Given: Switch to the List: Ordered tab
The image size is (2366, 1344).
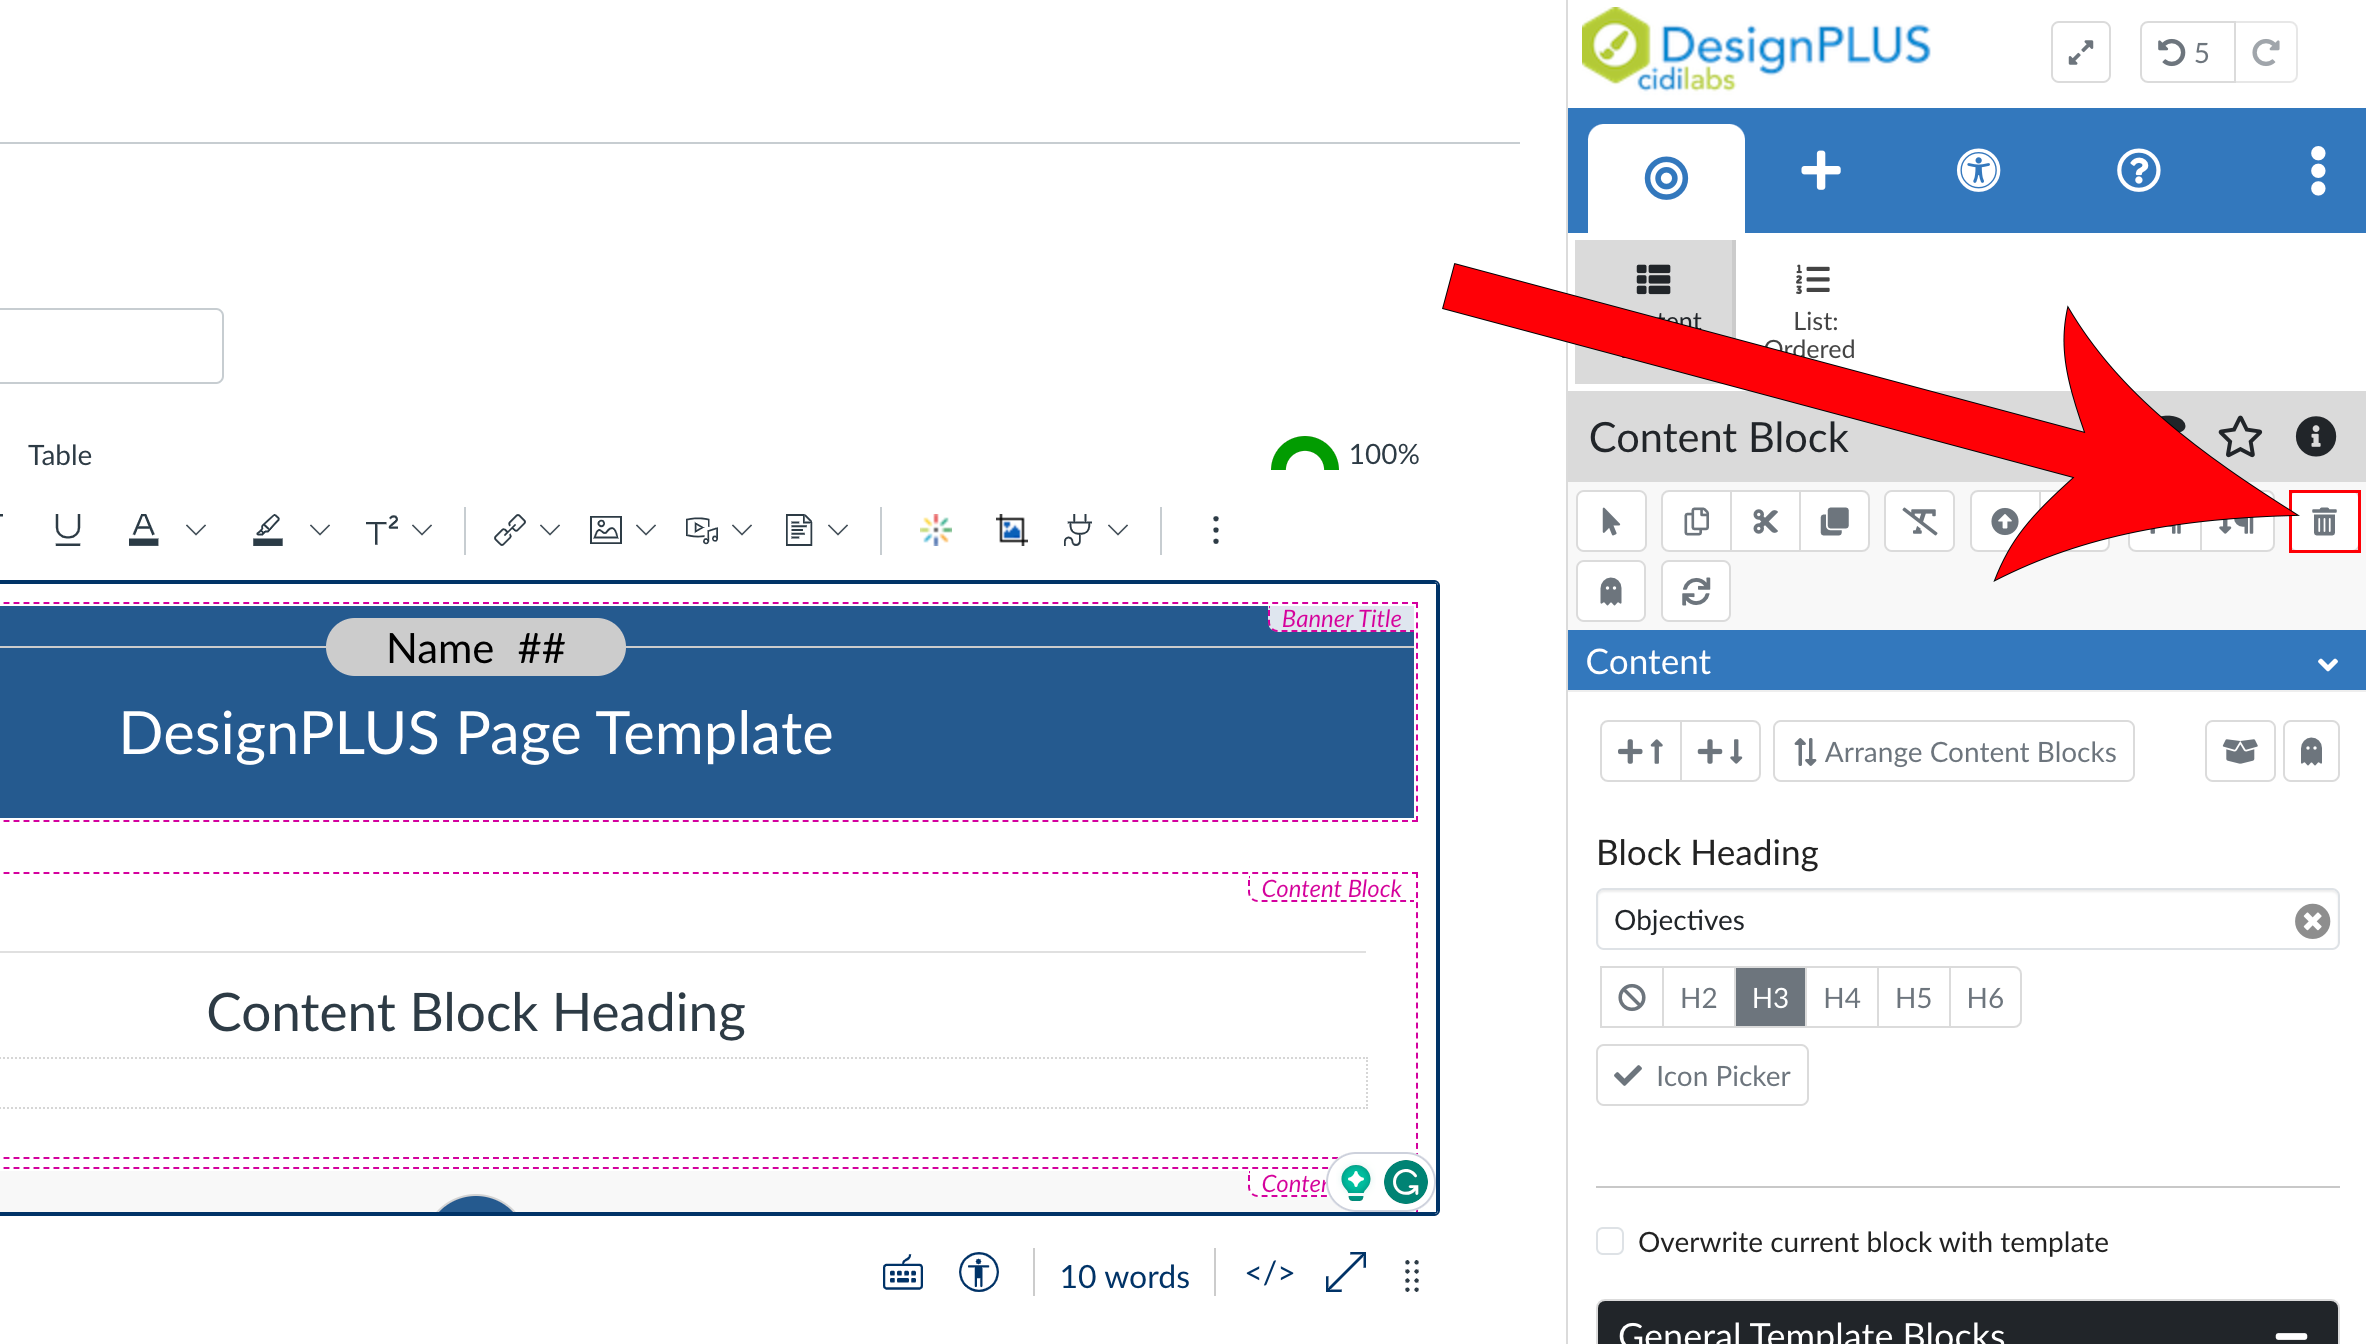Looking at the screenshot, I should click(x=1810, y=305).
